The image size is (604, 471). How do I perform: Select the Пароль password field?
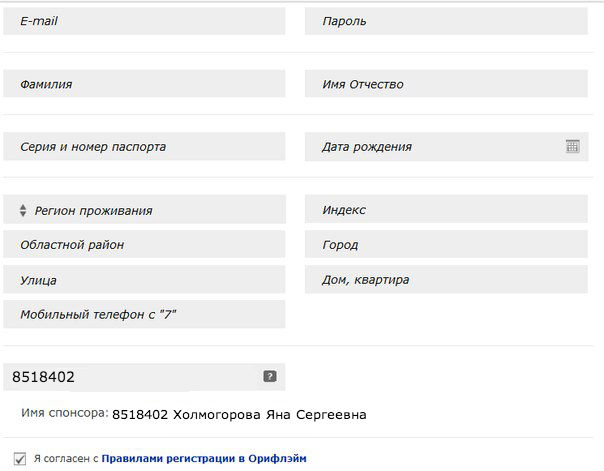coord(446,21)
